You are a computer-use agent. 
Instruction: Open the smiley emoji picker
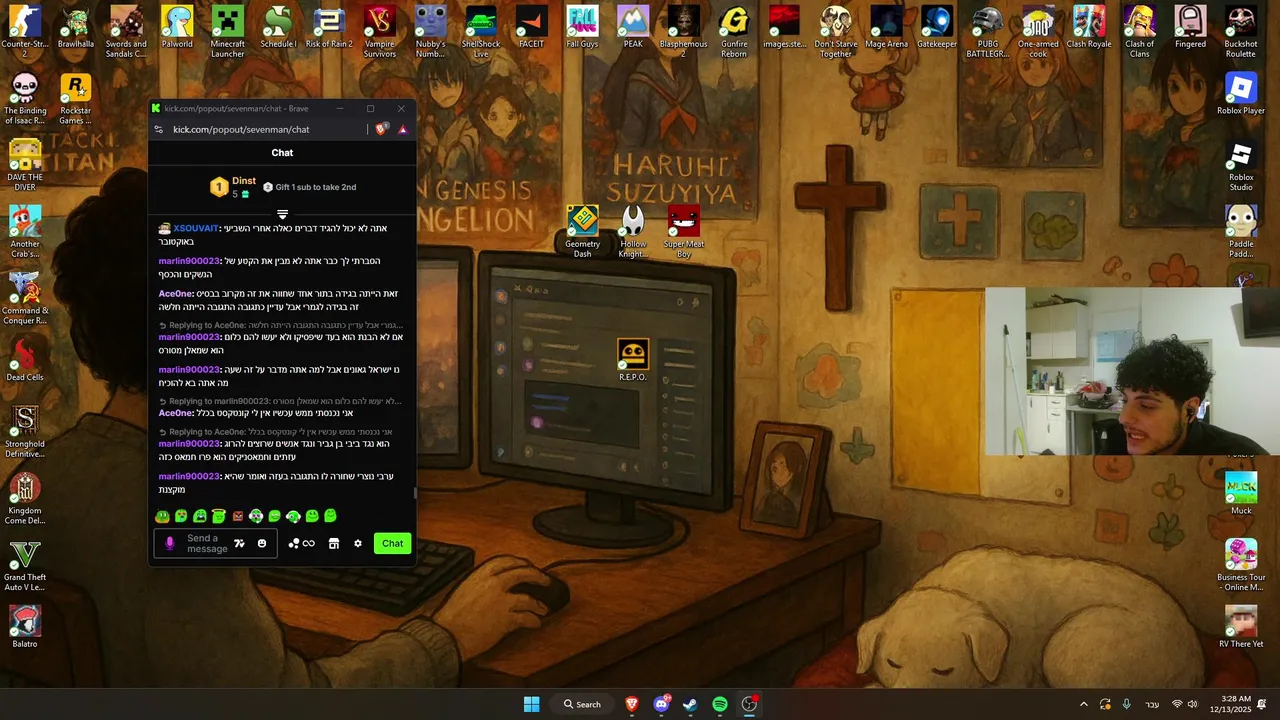tap(262, 543)
